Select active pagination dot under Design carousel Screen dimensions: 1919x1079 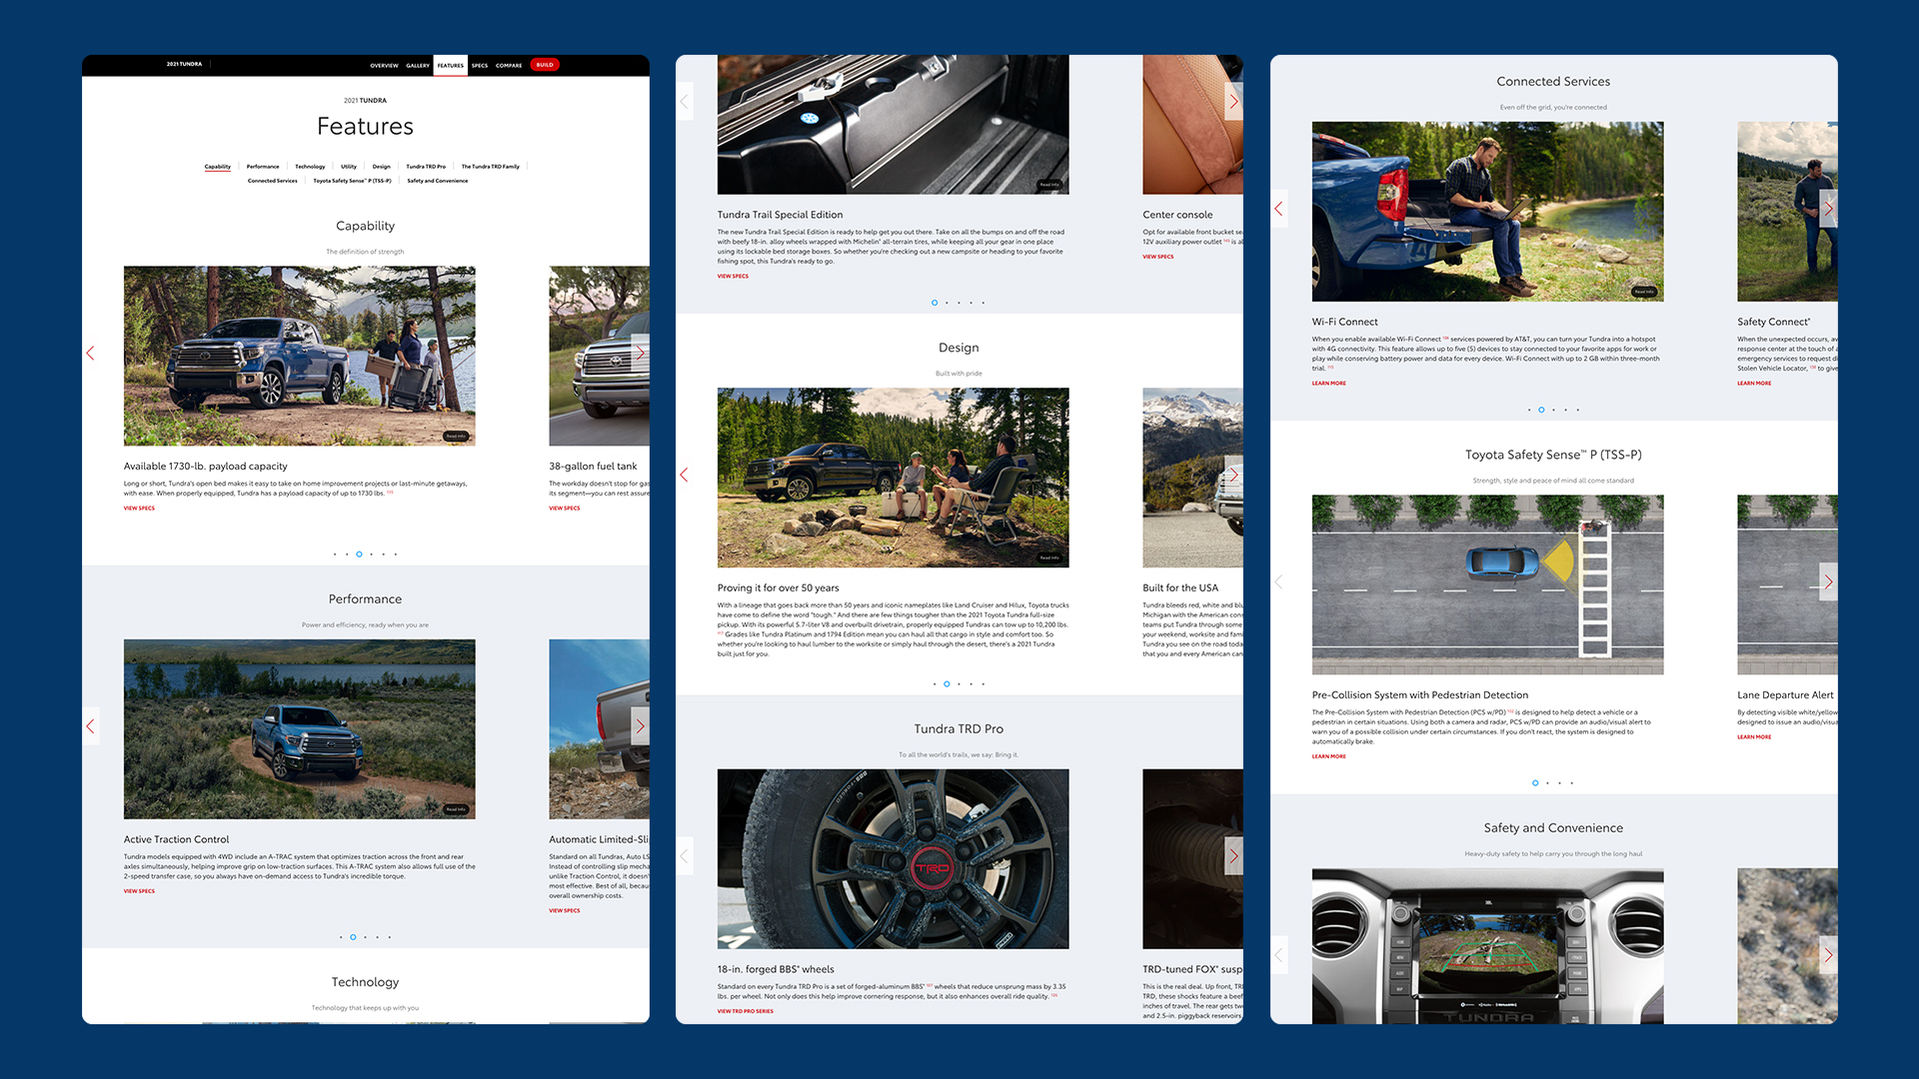coord(947,684)
